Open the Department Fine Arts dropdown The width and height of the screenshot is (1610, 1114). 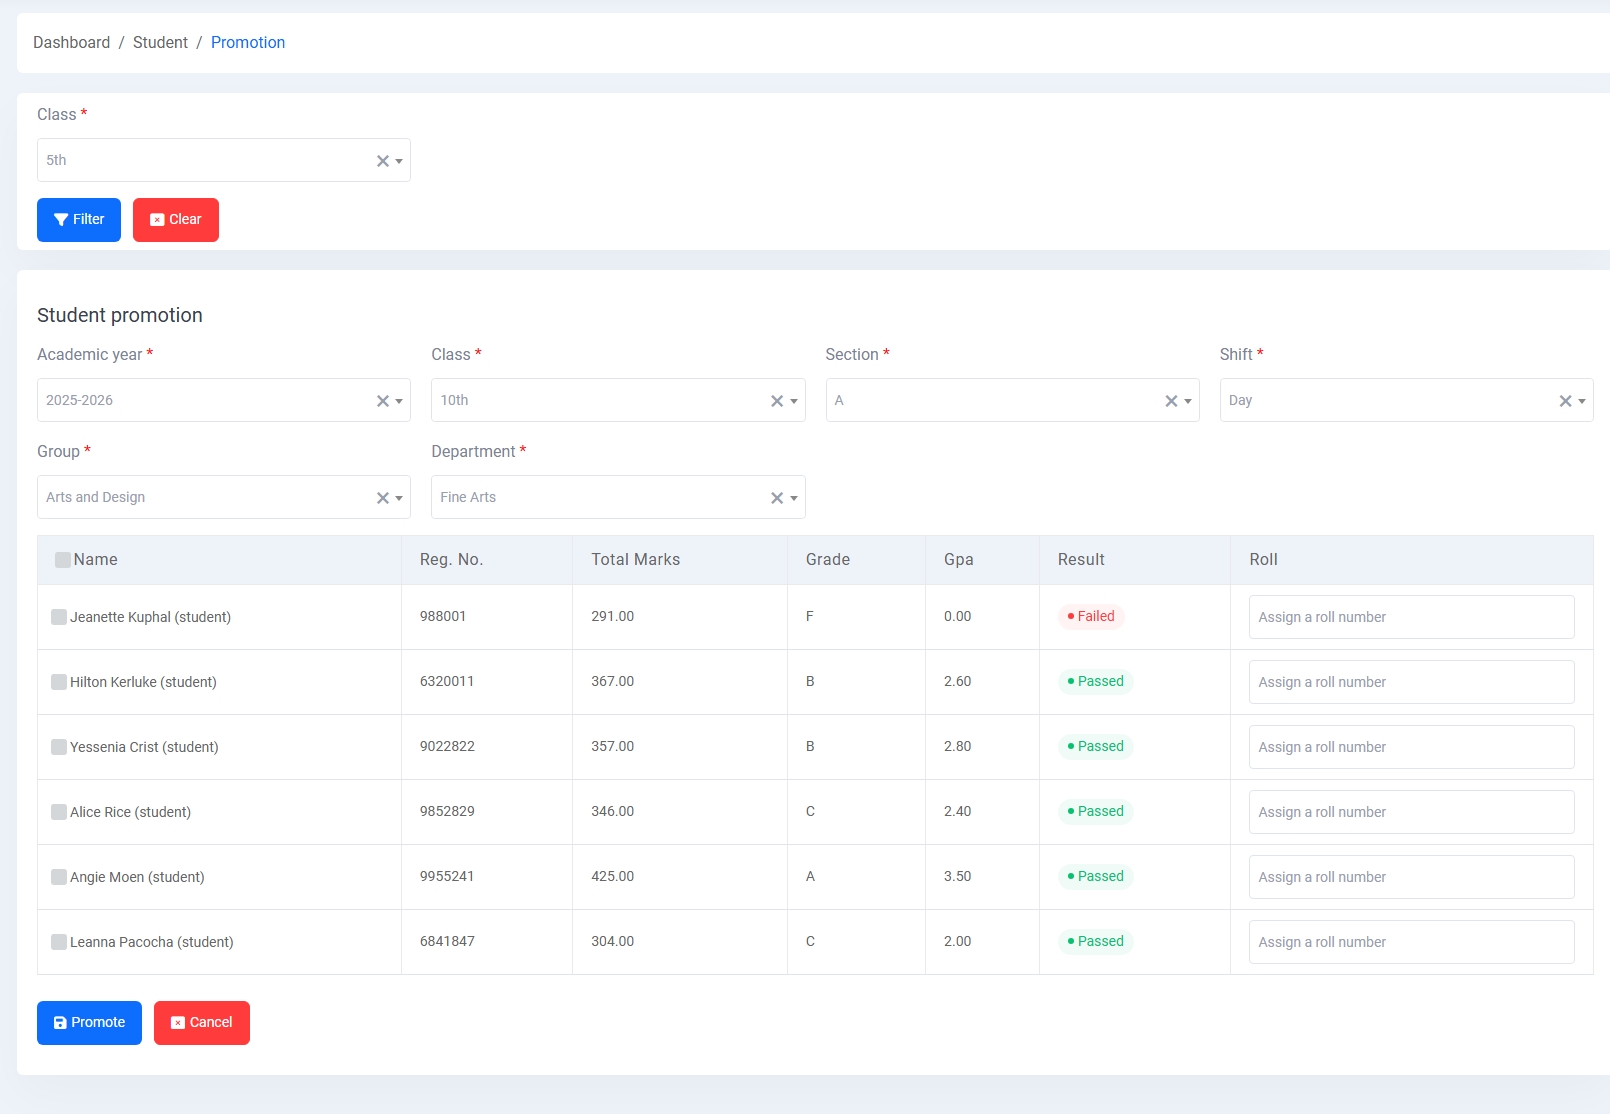pos(600,497)
